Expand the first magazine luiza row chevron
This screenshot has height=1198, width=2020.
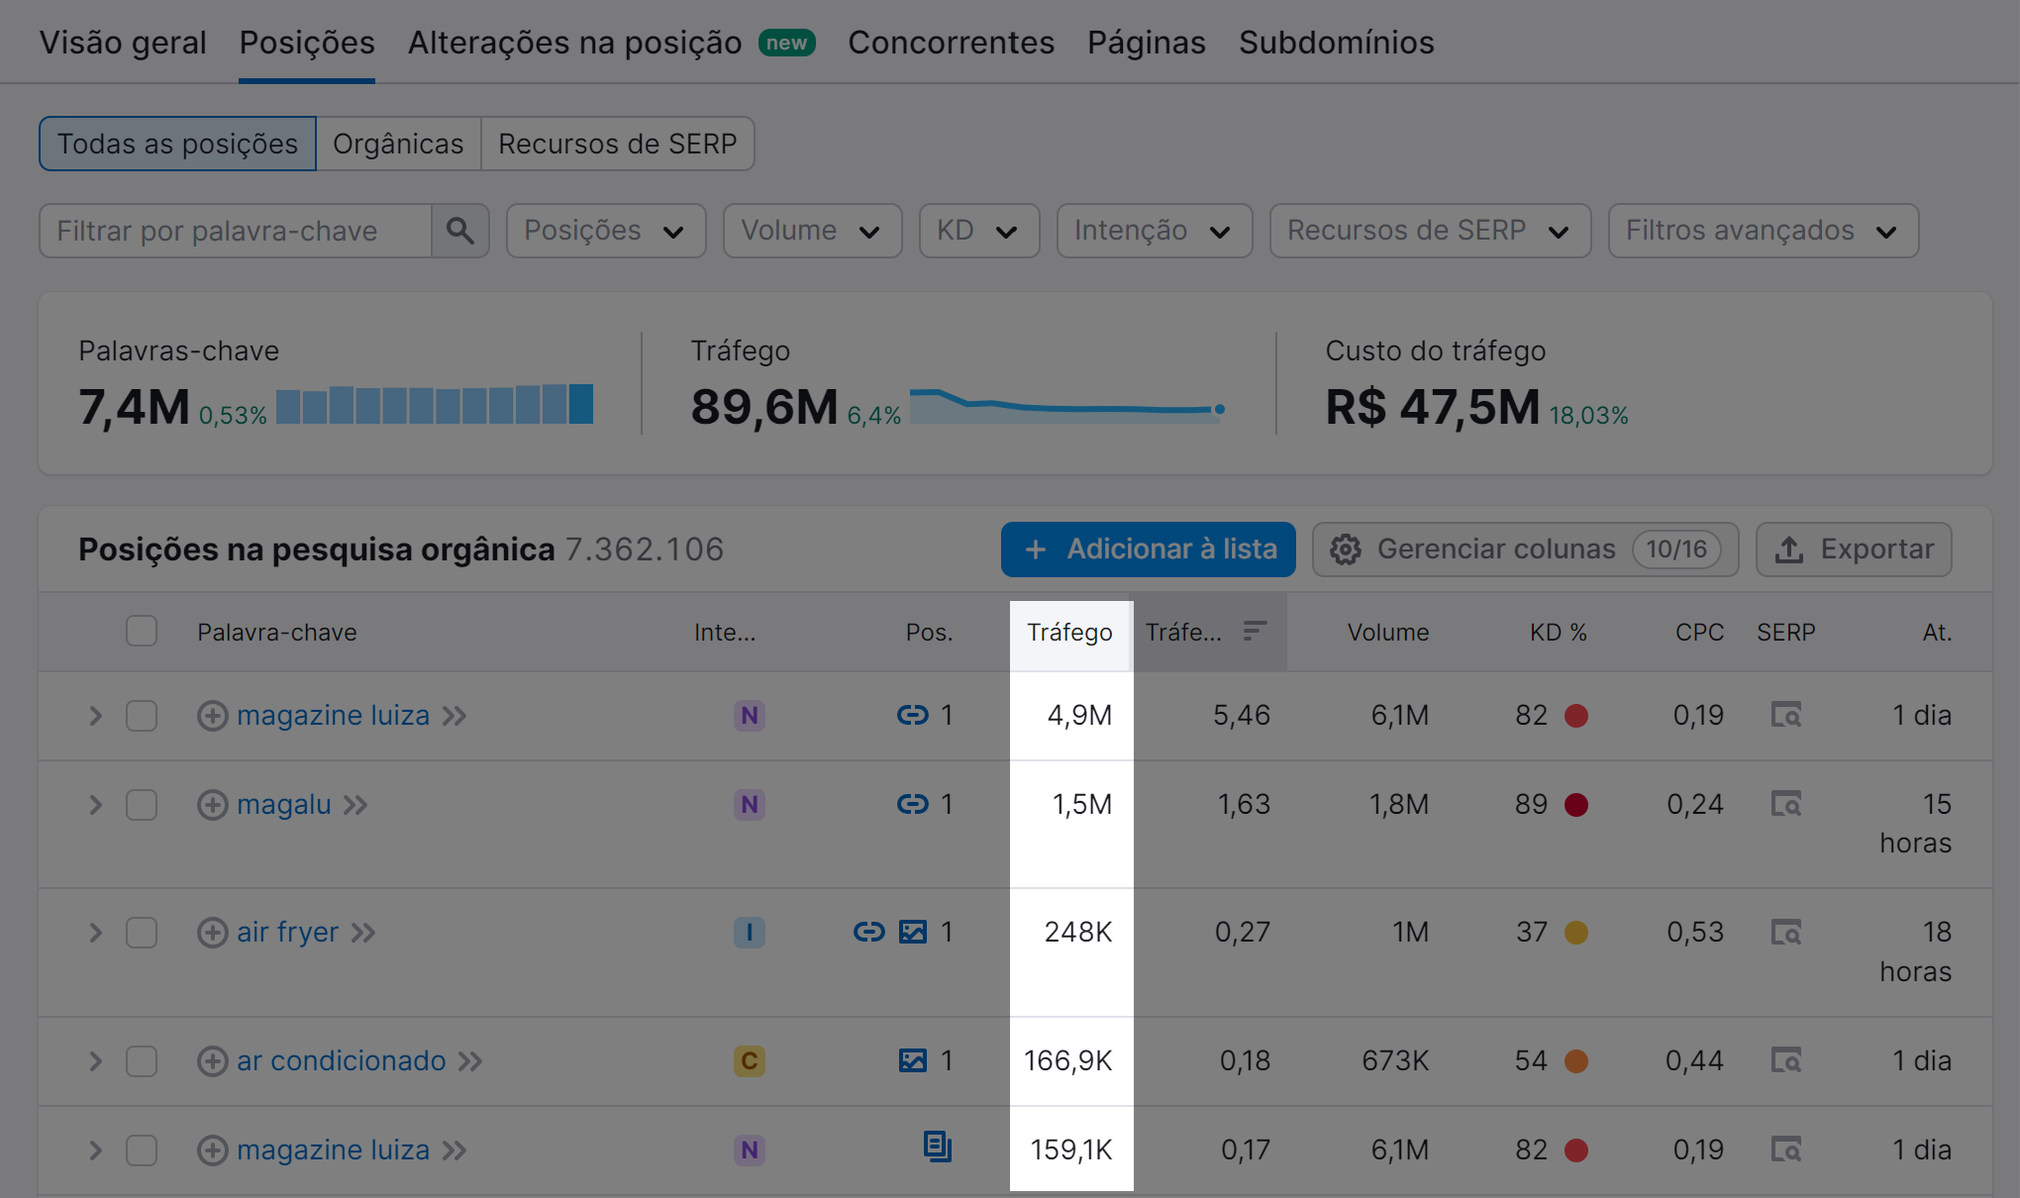(x=95, y=716)
